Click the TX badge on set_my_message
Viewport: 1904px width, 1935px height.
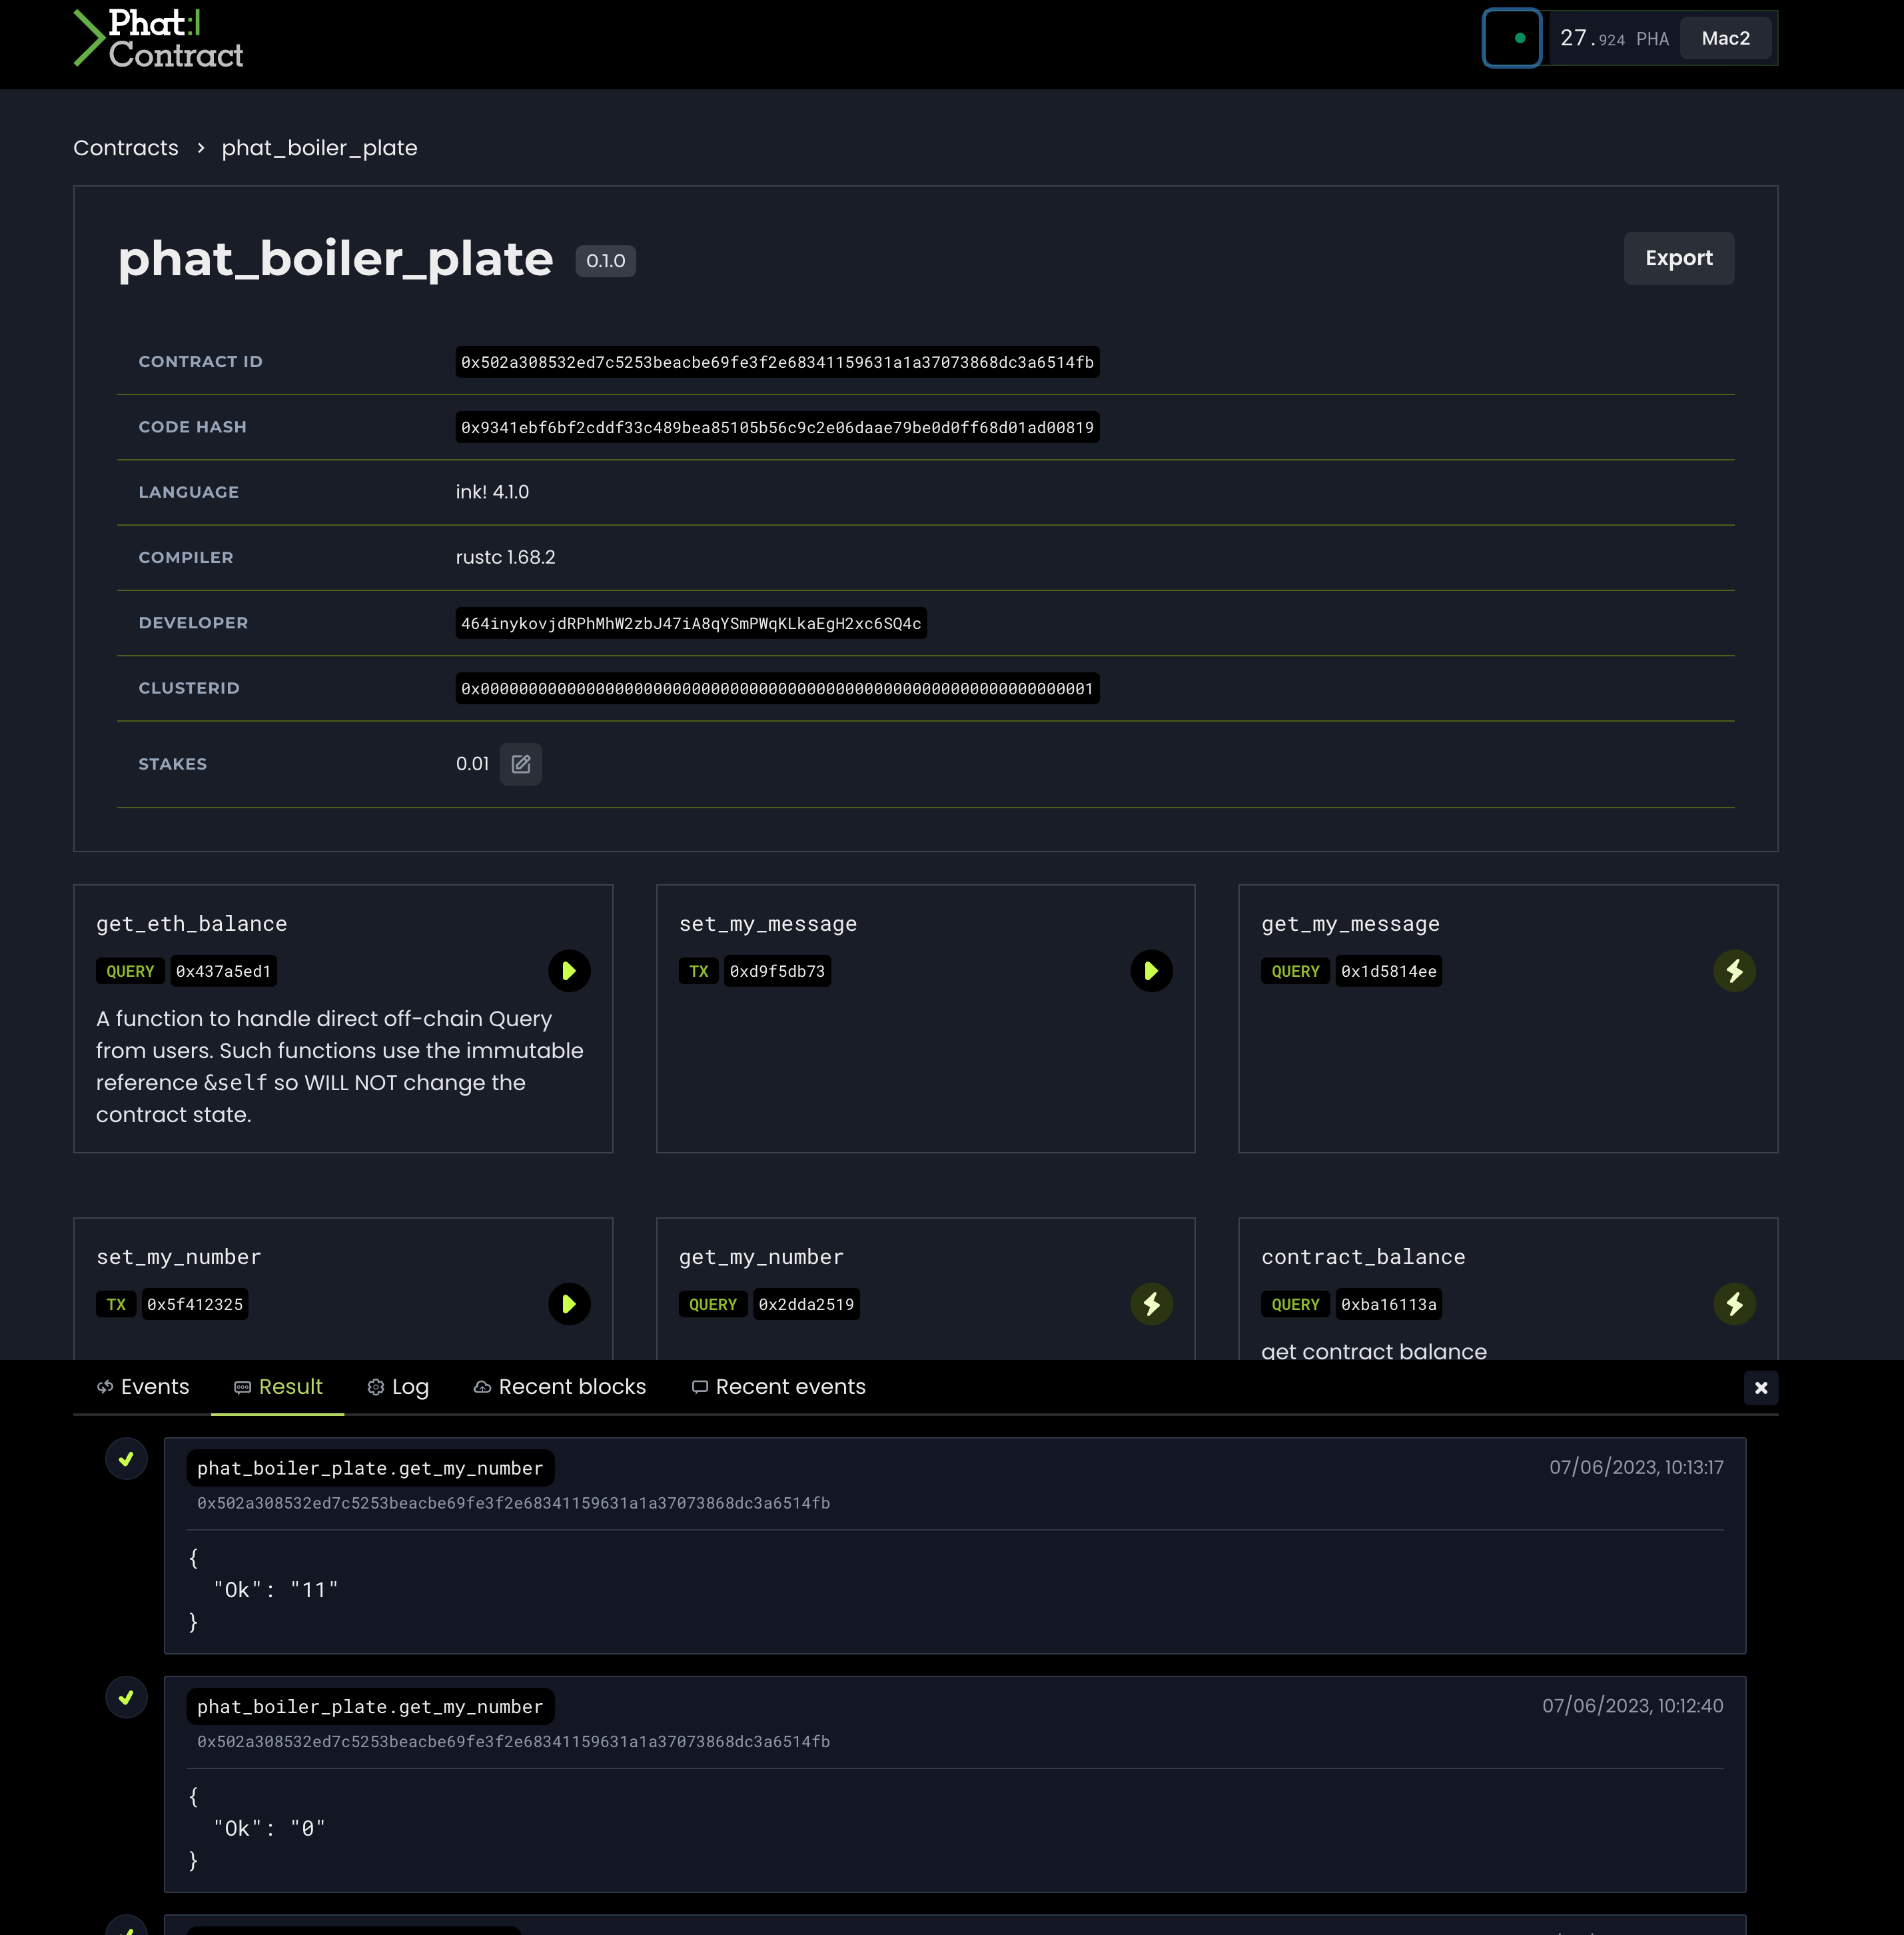click(x=698, y=971)
